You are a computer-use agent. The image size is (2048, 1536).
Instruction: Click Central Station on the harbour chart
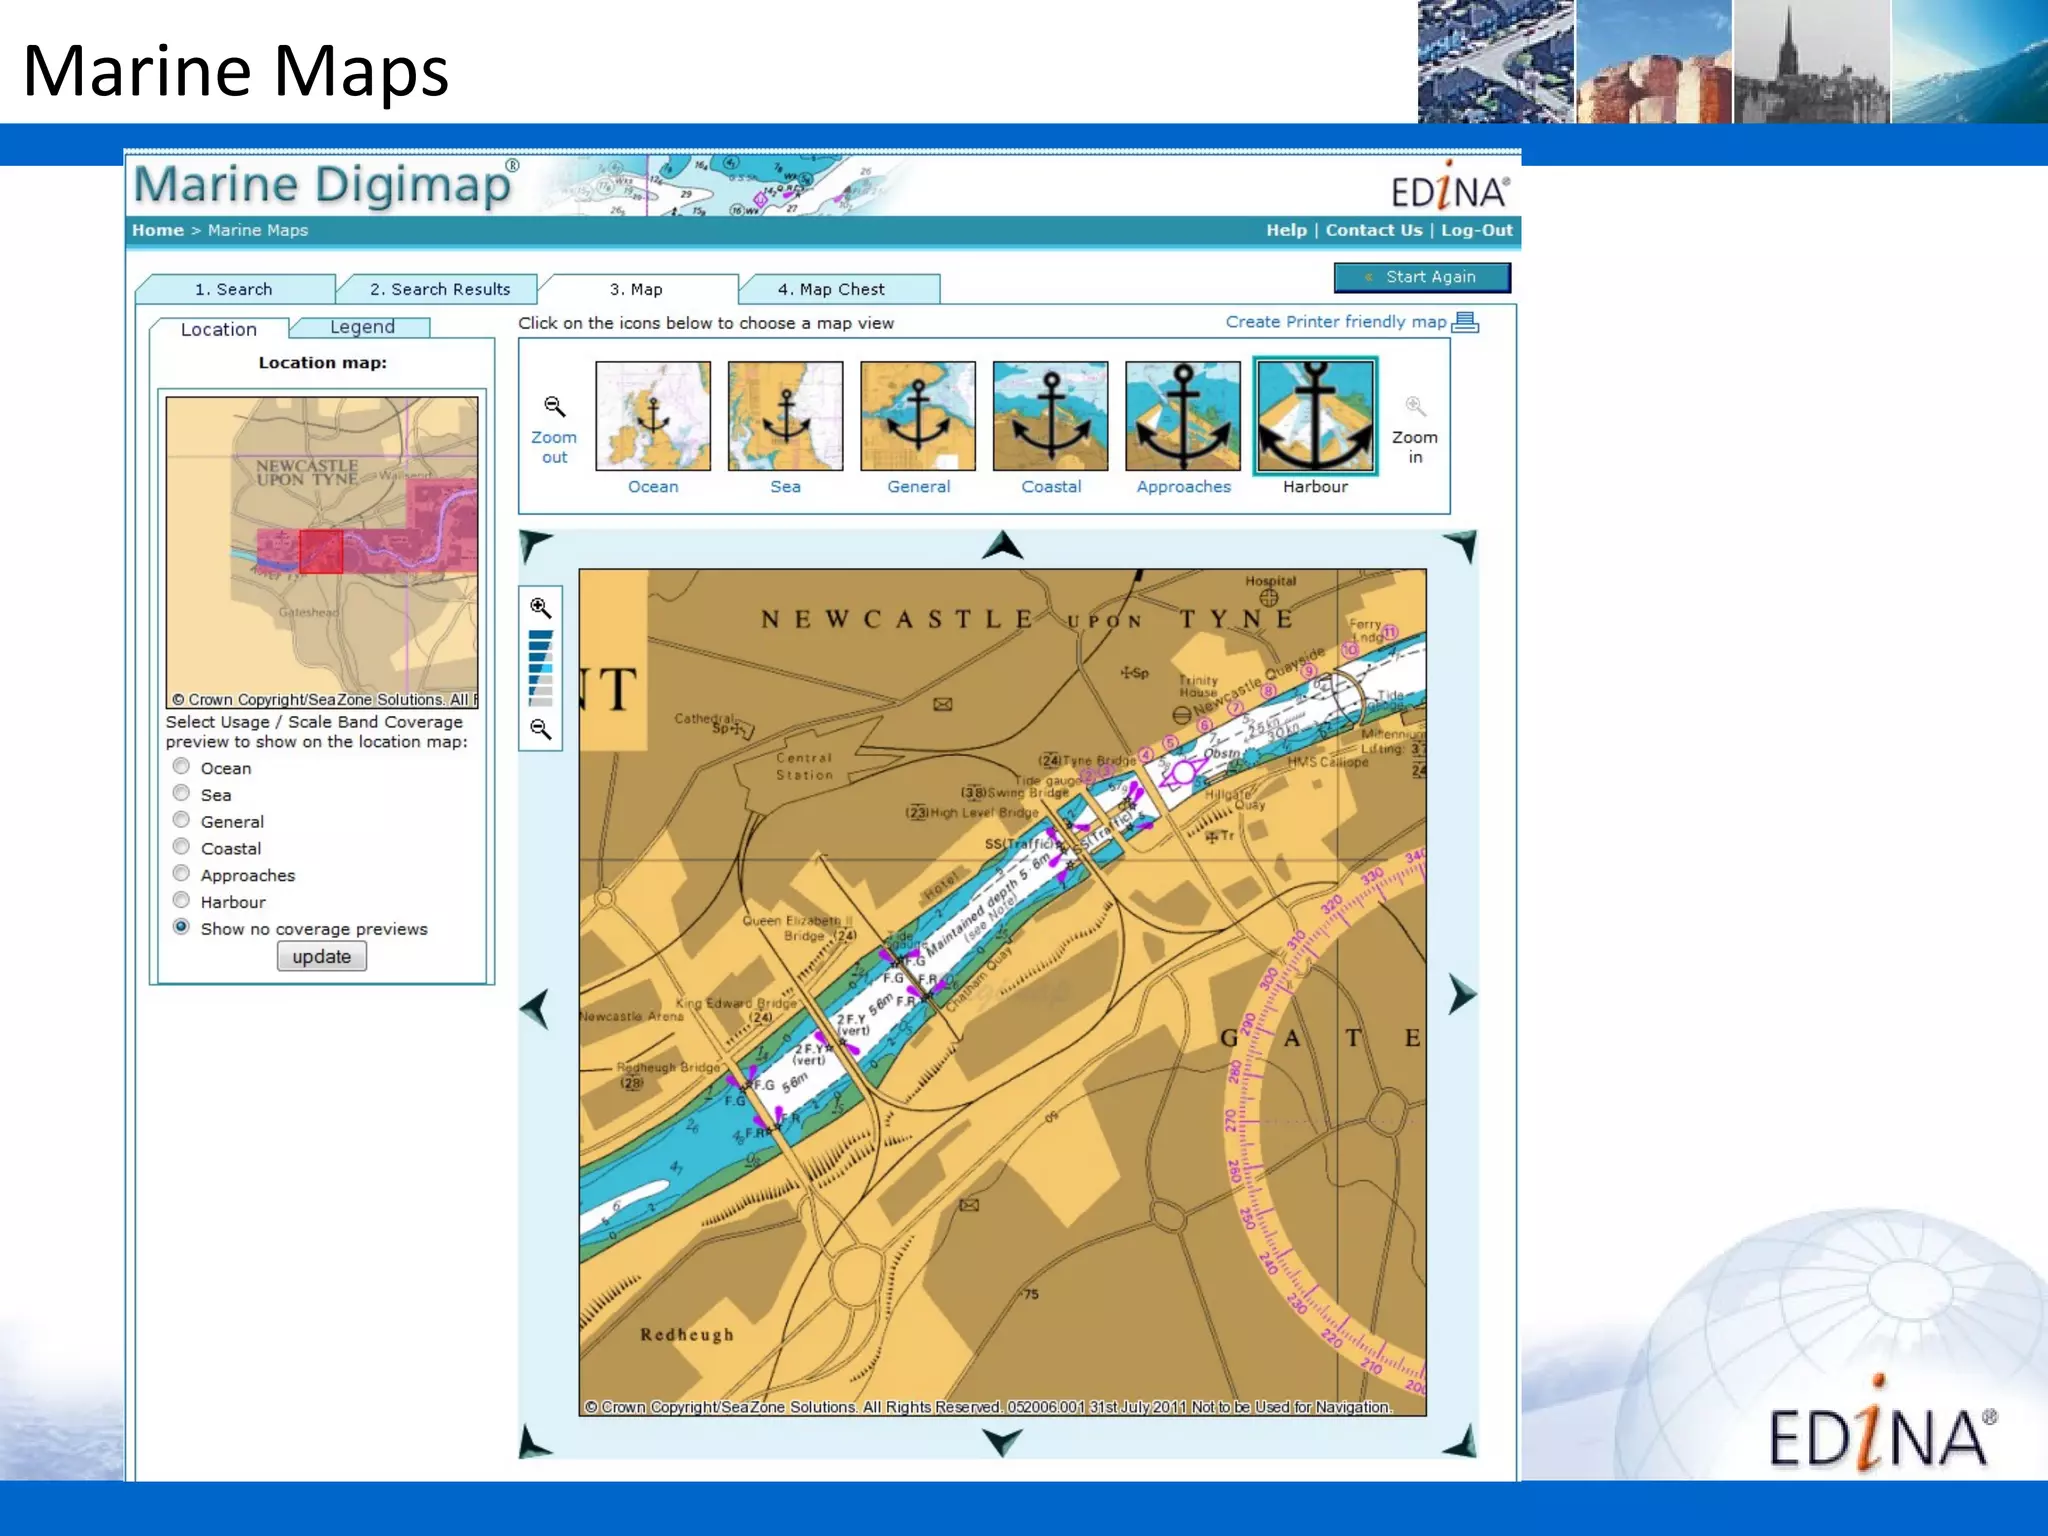click(804, 766)
